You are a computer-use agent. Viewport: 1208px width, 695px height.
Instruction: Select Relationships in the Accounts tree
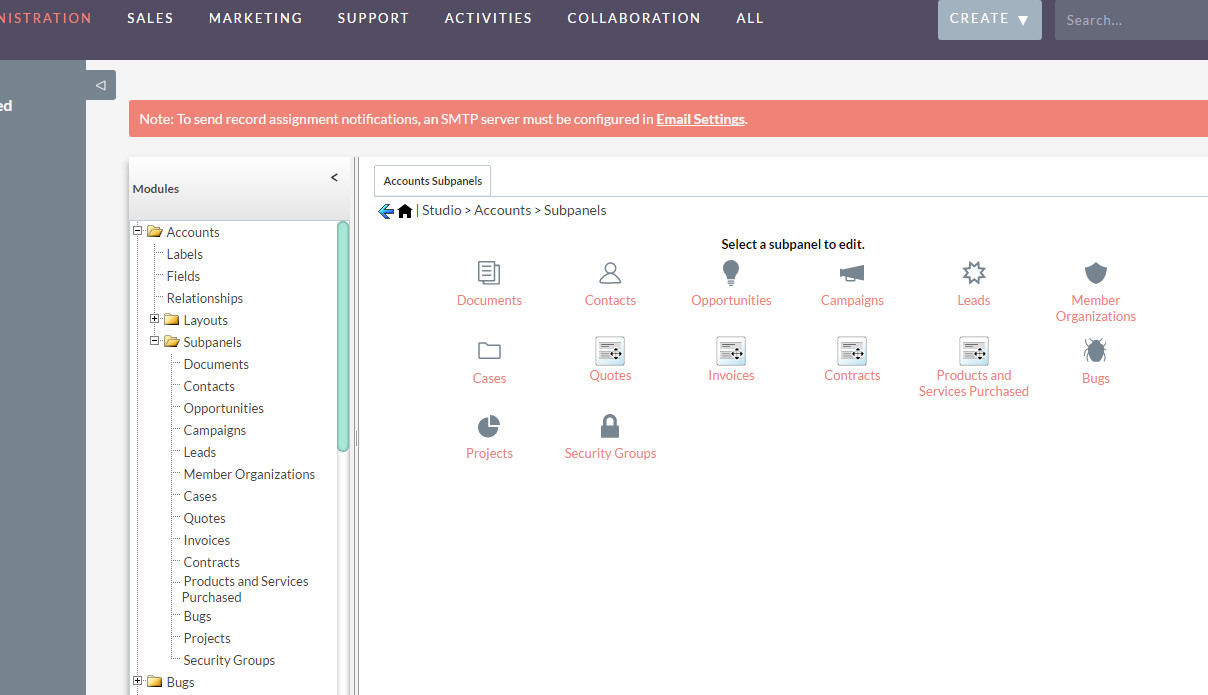pos(205,298)
